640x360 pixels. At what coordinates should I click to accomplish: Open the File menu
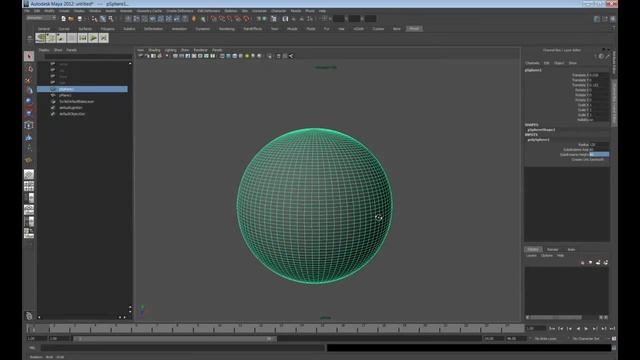tap(27, 11)
